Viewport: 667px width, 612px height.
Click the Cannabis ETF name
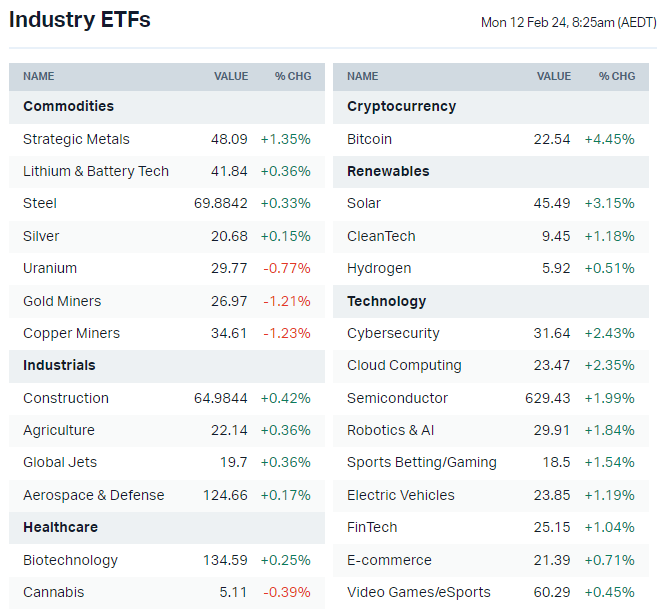coord(54,592)
